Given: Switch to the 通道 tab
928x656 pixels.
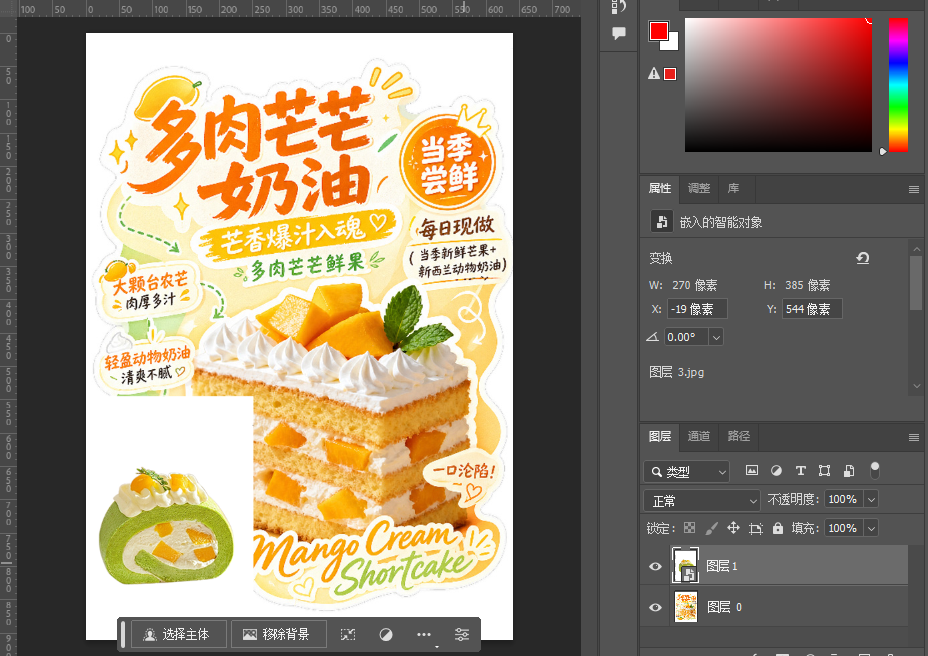Looking at the screenshot, I should (699, 436).
